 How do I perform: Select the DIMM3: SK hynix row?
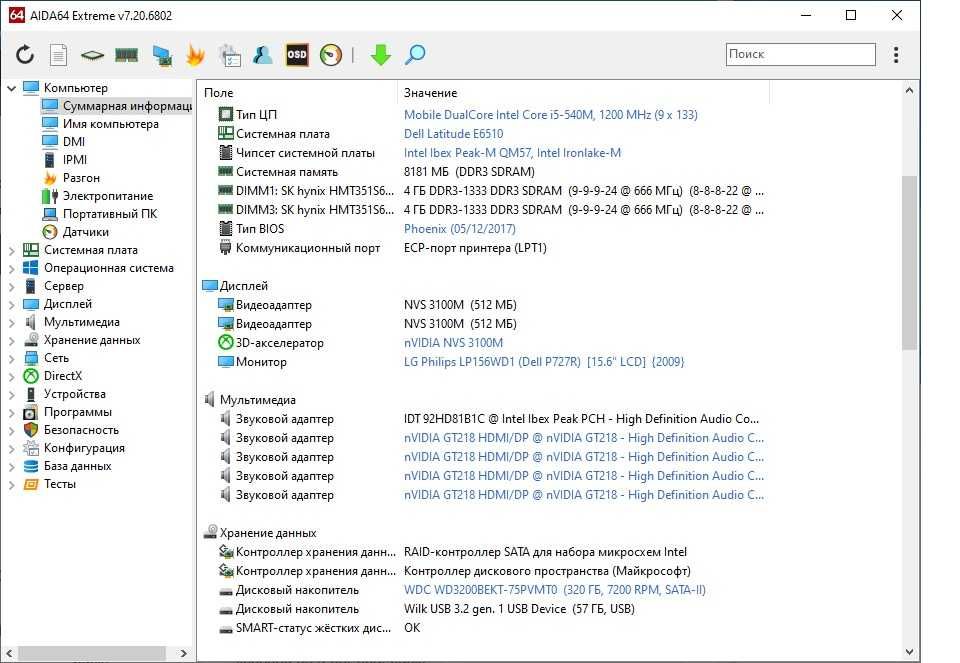(x=484, y=210)
